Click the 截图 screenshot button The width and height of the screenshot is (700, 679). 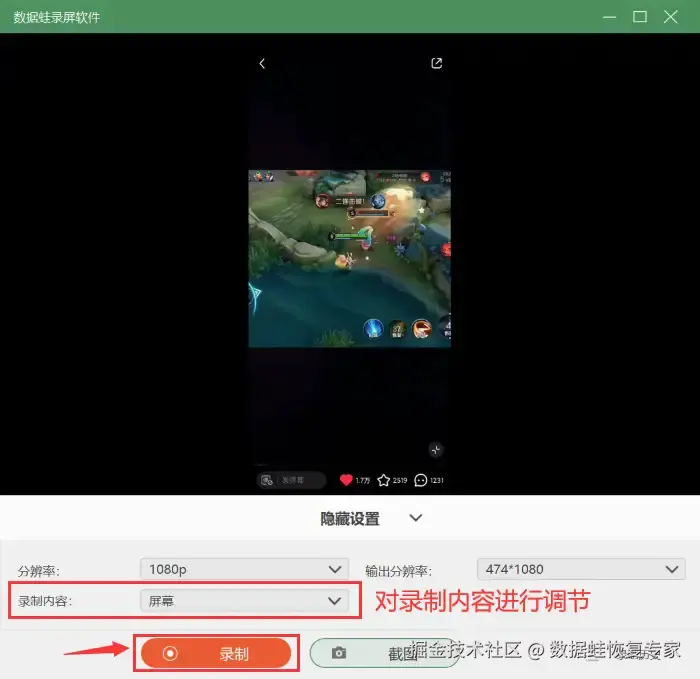click(x=385, y=653)
